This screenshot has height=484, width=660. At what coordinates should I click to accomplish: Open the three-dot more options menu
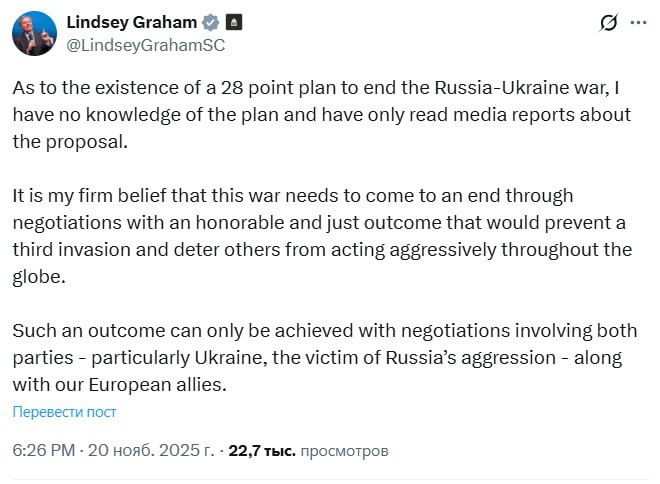coord(638,22)
